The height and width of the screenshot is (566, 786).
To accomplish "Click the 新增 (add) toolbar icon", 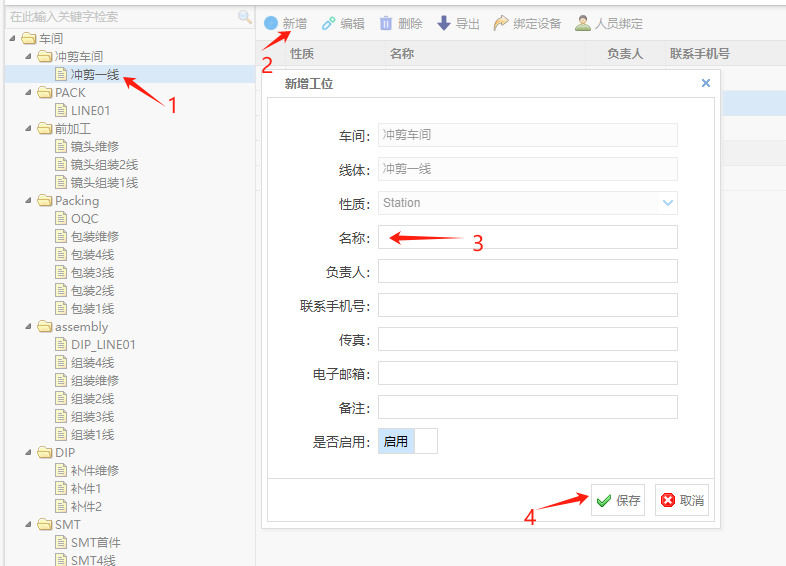I will pos(271,23).
